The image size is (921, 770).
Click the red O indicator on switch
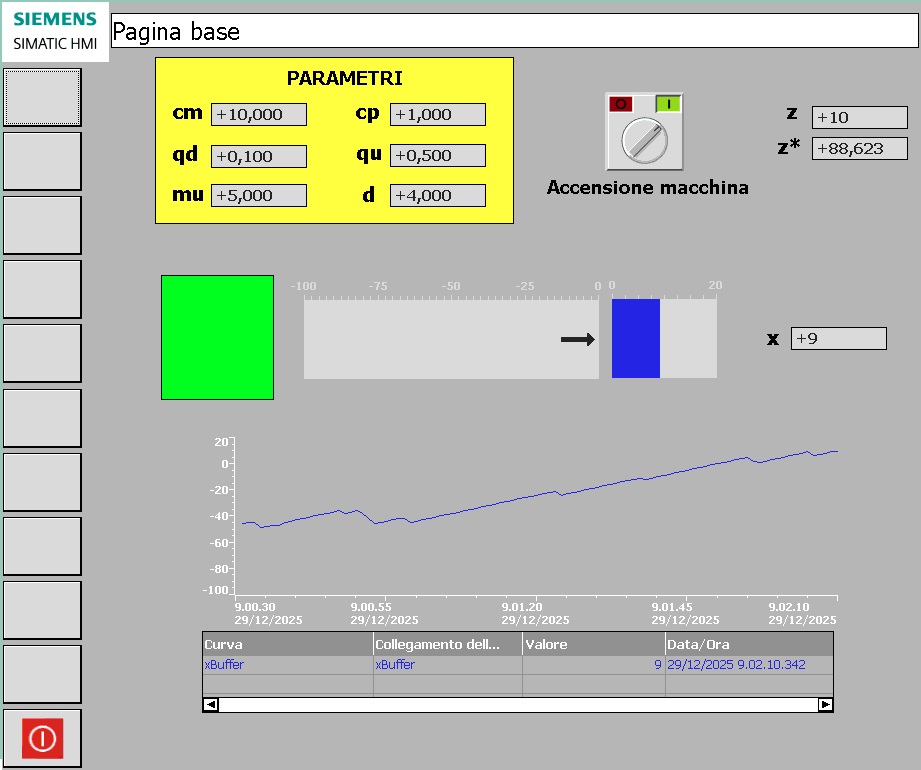tap(621, 104)
